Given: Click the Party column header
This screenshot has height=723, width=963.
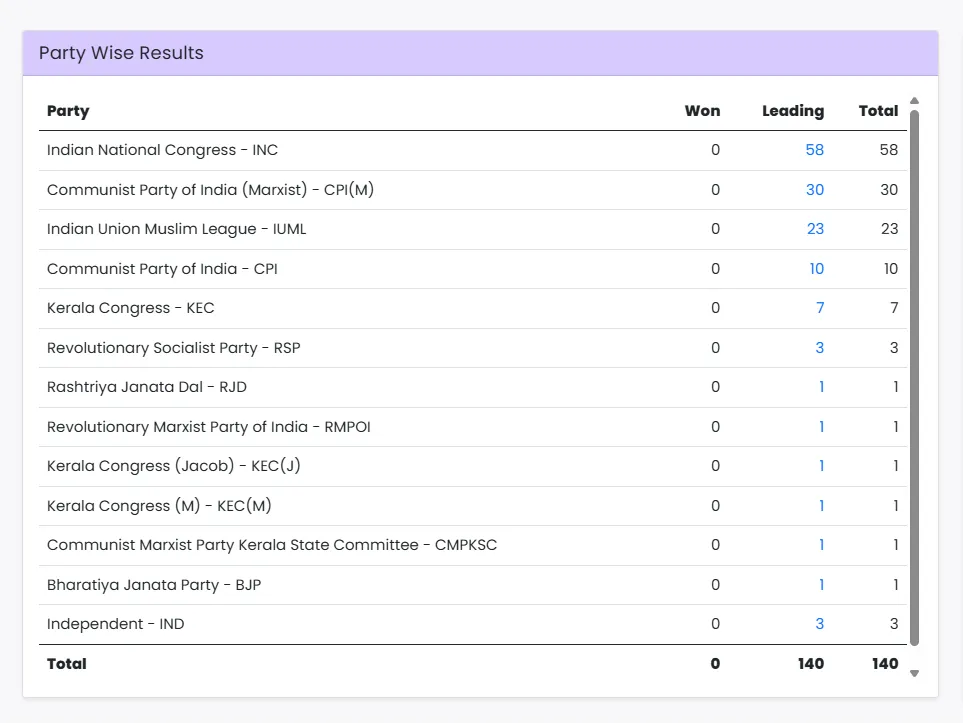Looking at the screenshot, I should coord(68,111).
